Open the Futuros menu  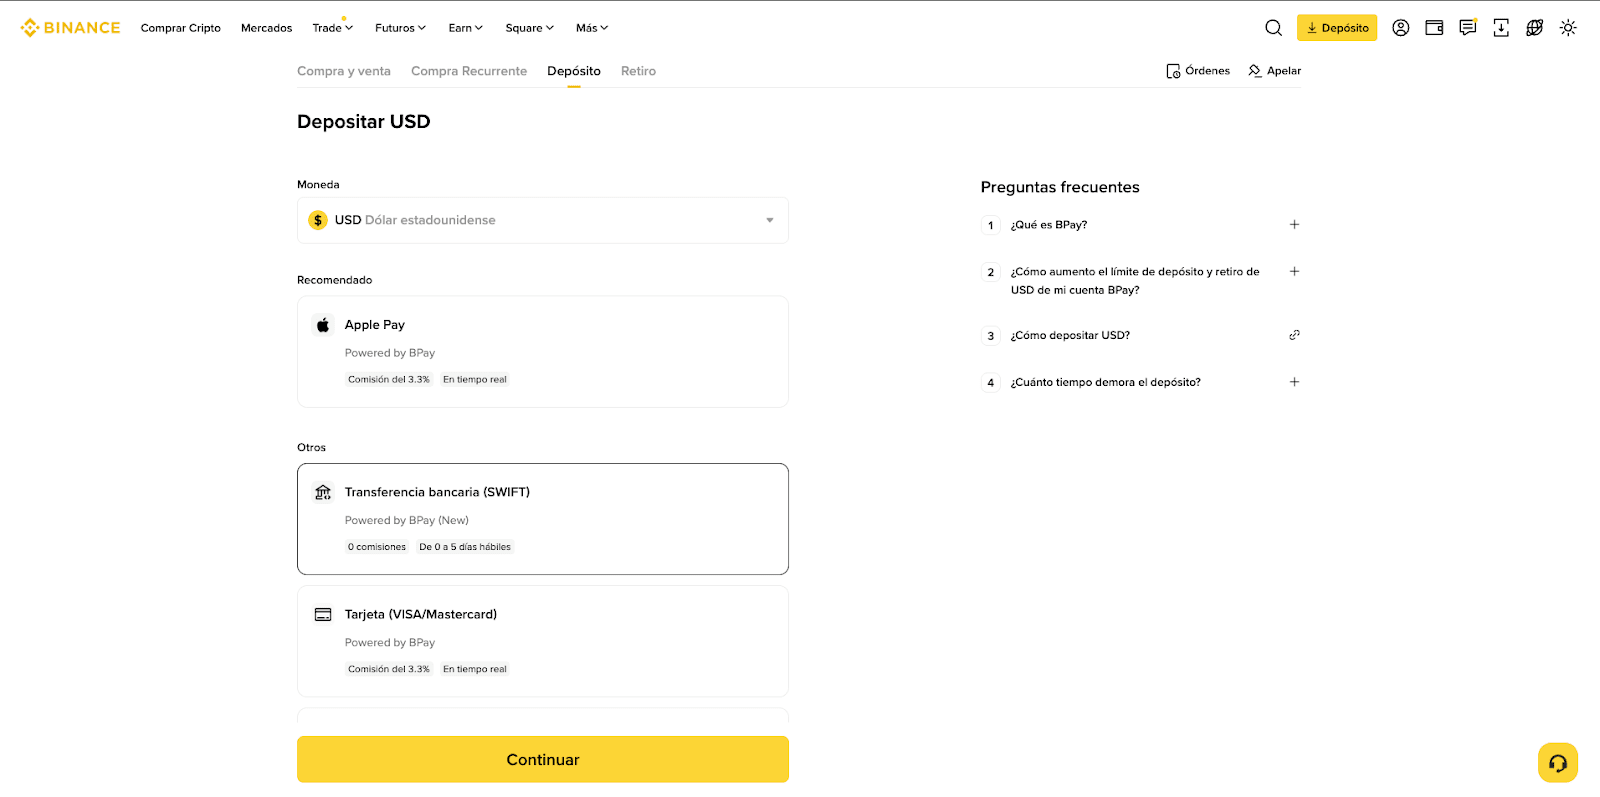(x=400, y=28)
